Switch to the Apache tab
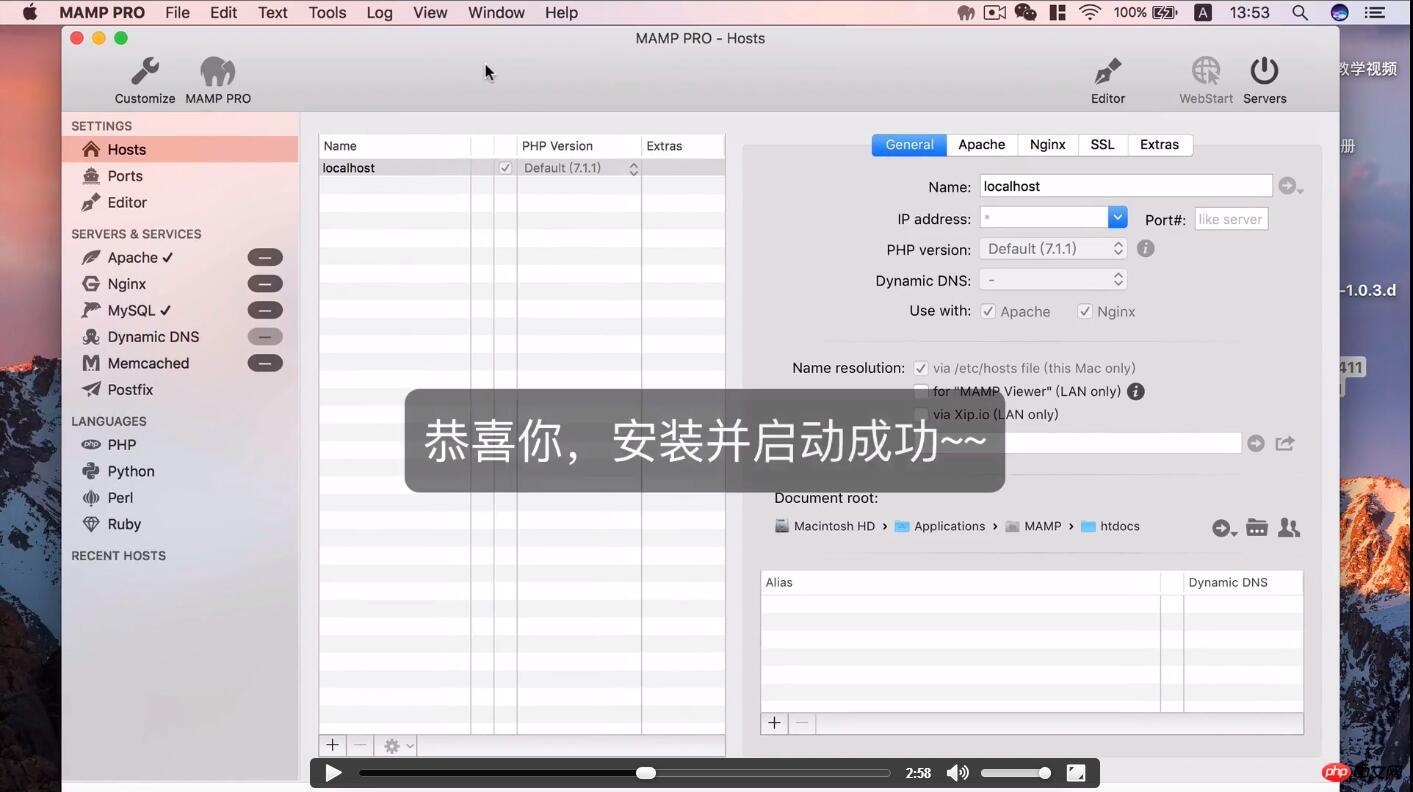Viewport: 1413px width, 792px height. pos(982,145)
